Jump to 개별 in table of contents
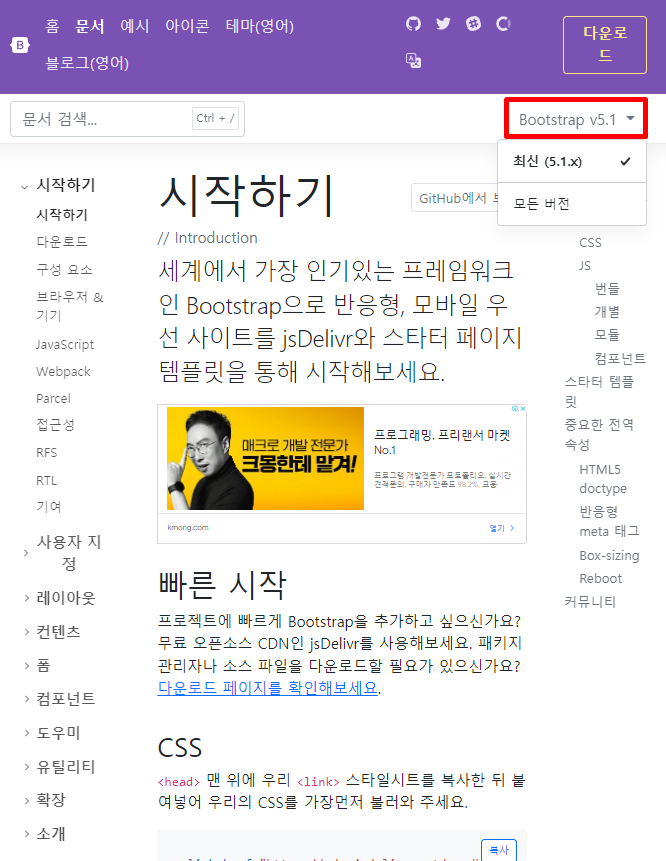 tap(607, 311)
